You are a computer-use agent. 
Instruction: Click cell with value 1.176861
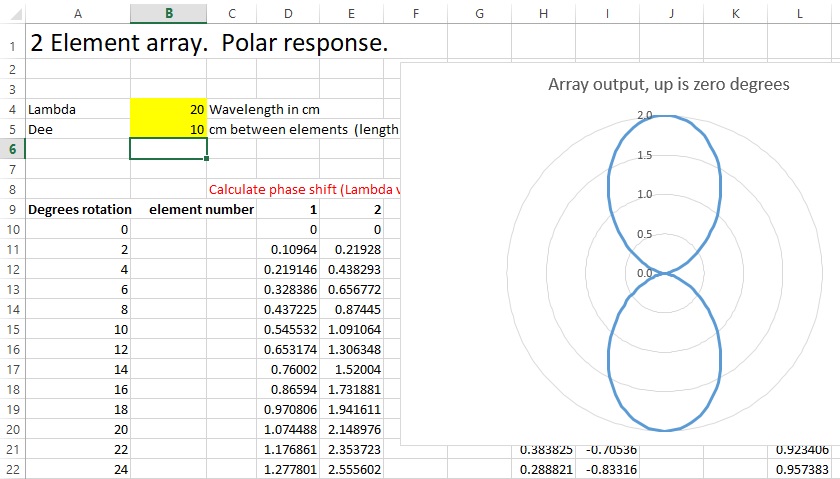tap(288, 450)
